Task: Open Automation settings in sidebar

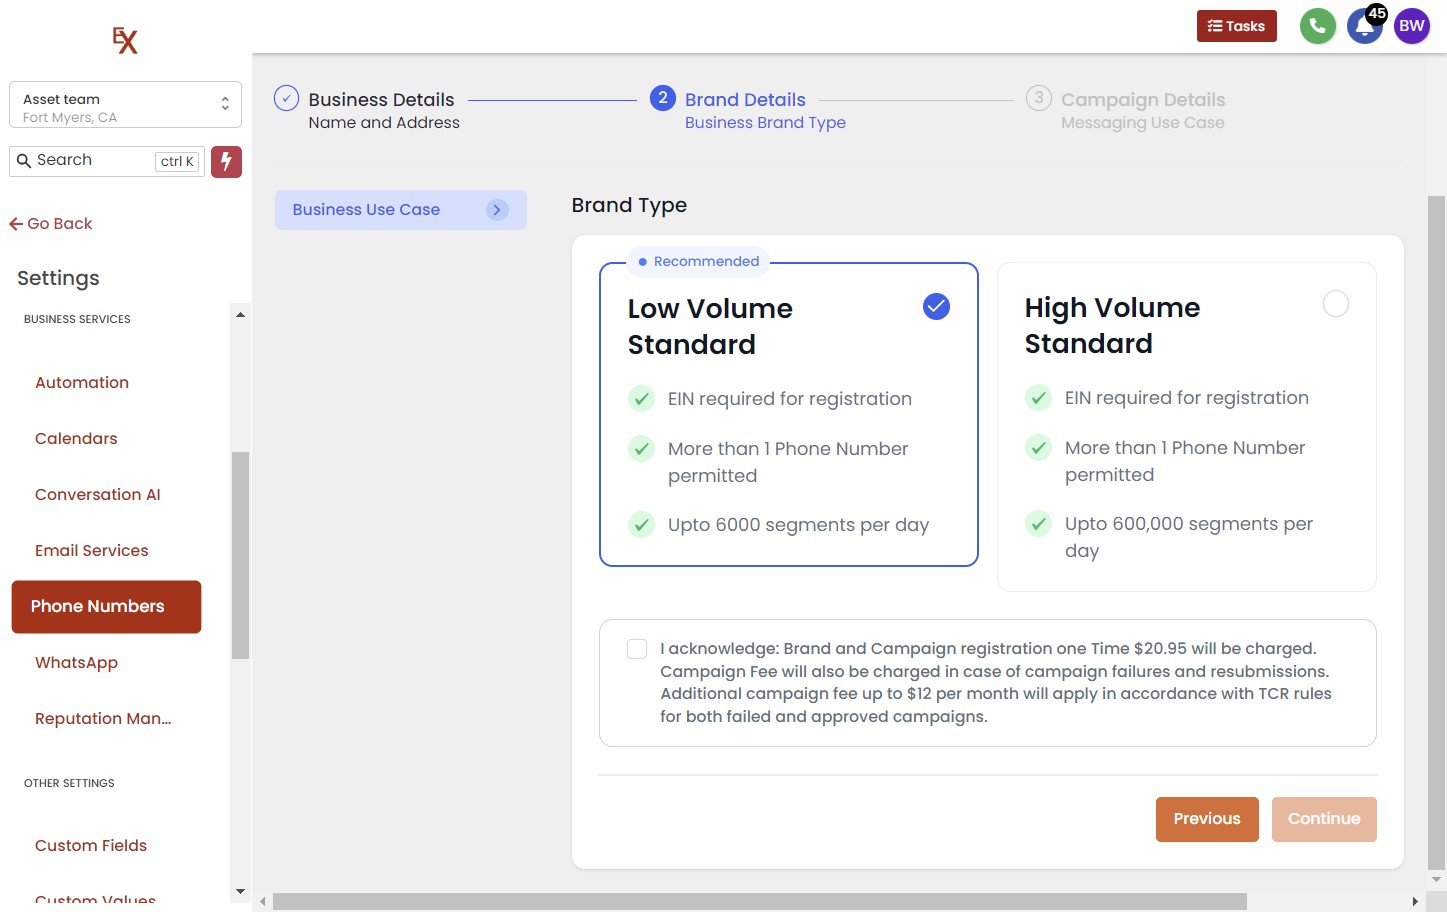Action: tap(82, 383)
